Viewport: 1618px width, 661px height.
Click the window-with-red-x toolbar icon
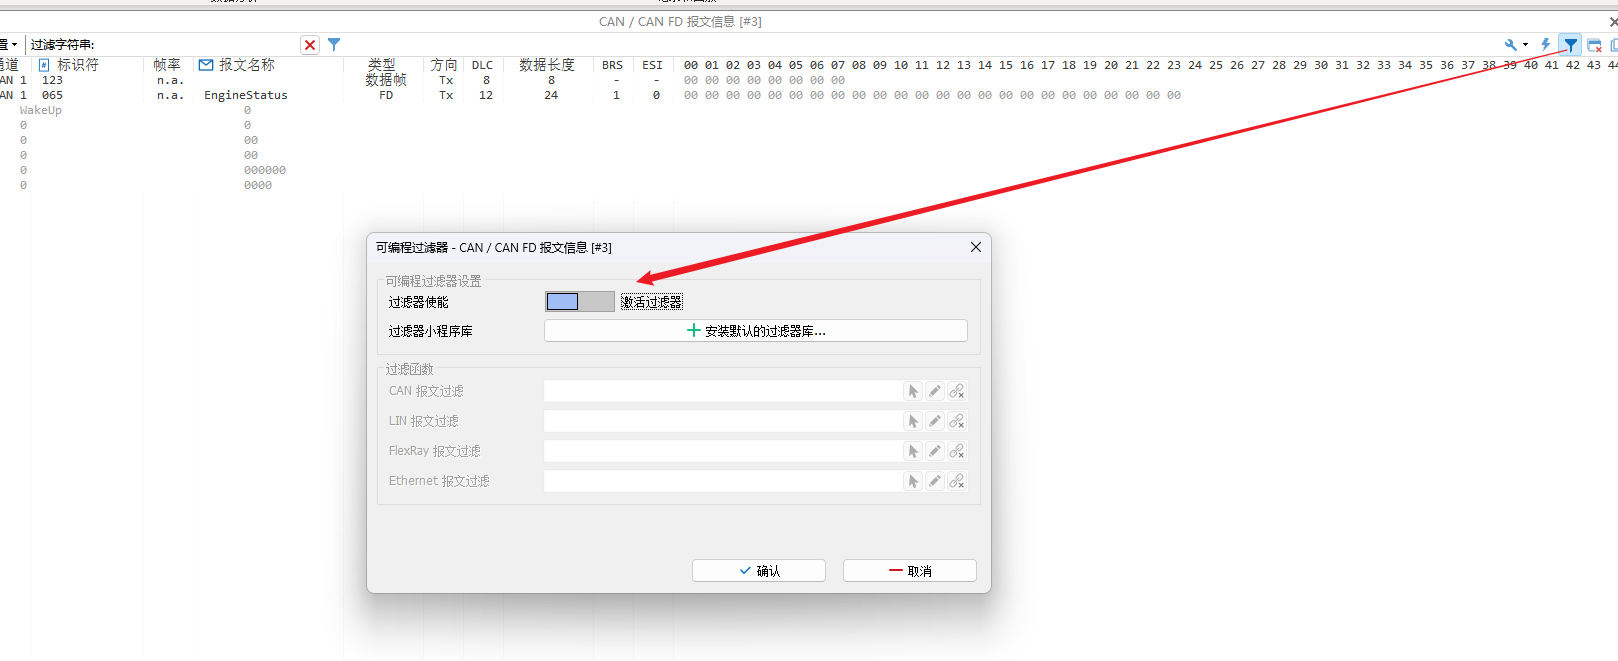tap(1594, 45)
